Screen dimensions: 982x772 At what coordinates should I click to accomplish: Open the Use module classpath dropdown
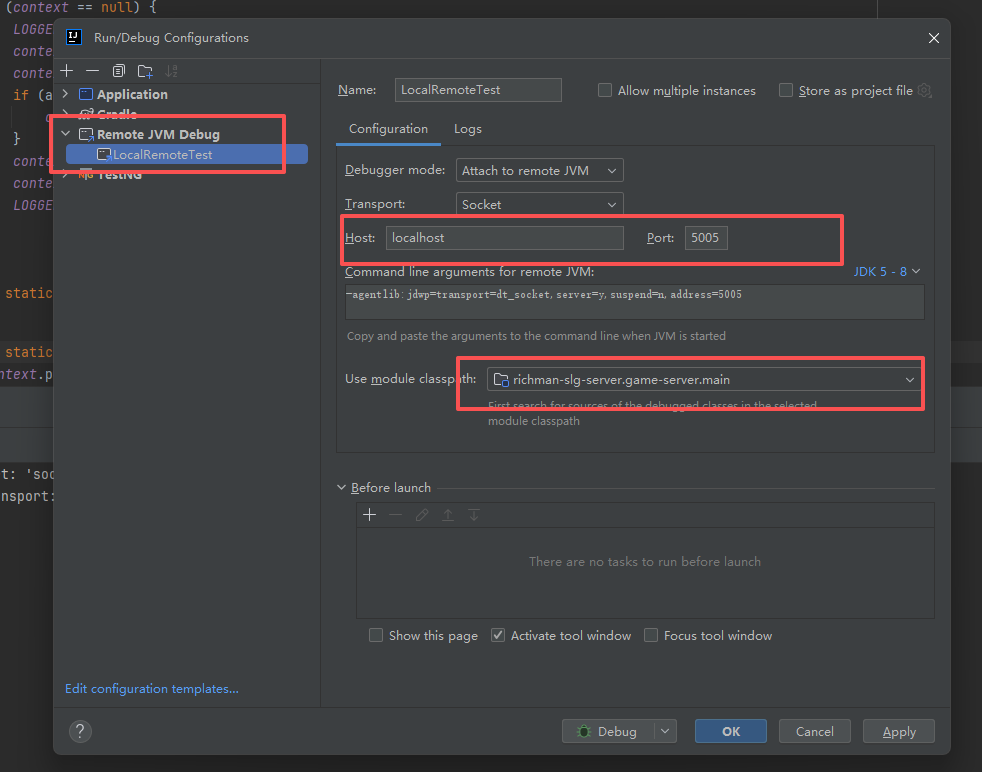click(704, 379)
